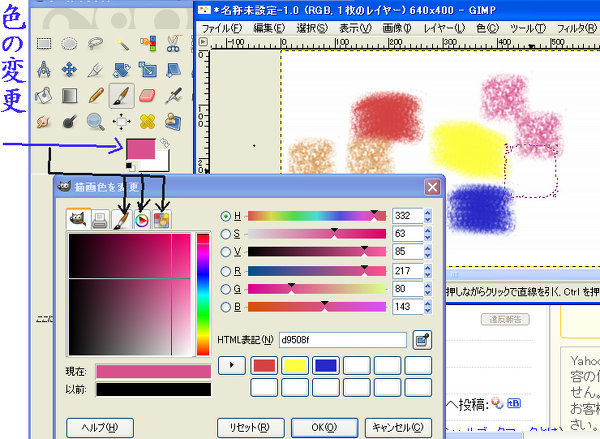
Task: Select the Rotate tool
Action: 122,70
